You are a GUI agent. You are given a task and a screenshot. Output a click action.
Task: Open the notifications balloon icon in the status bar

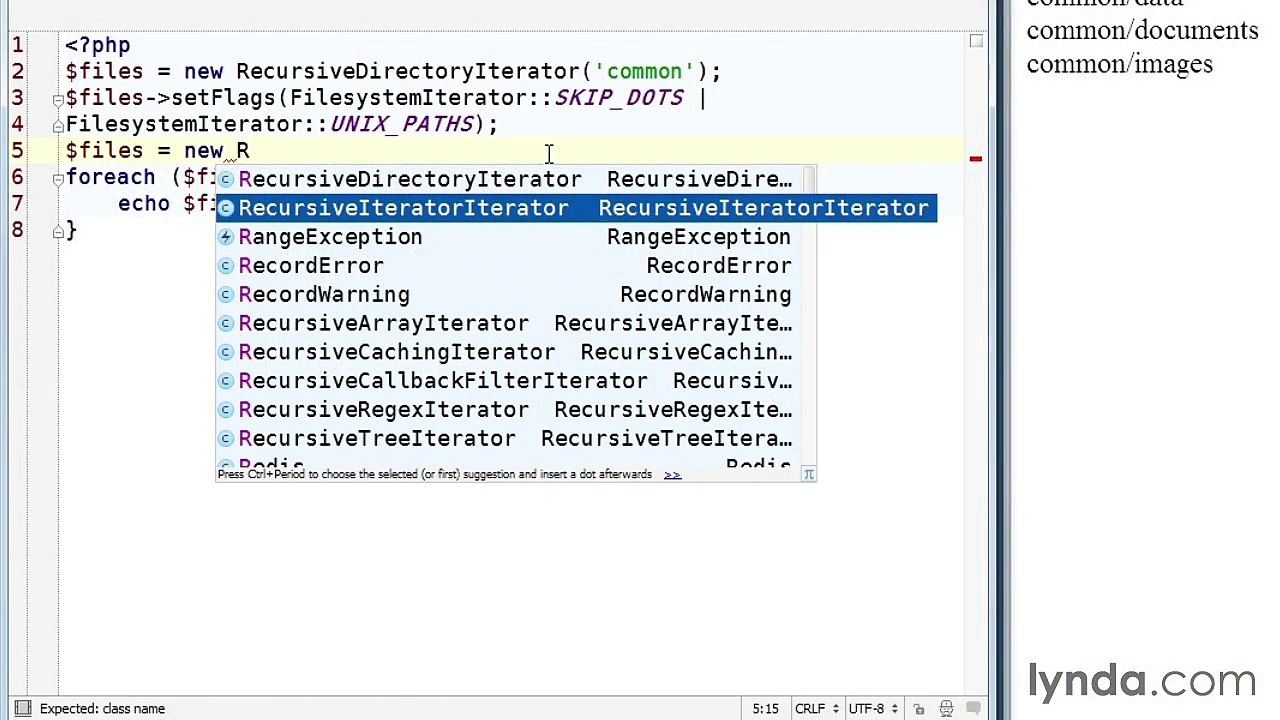pyautogui.click(x=973, y=709)
